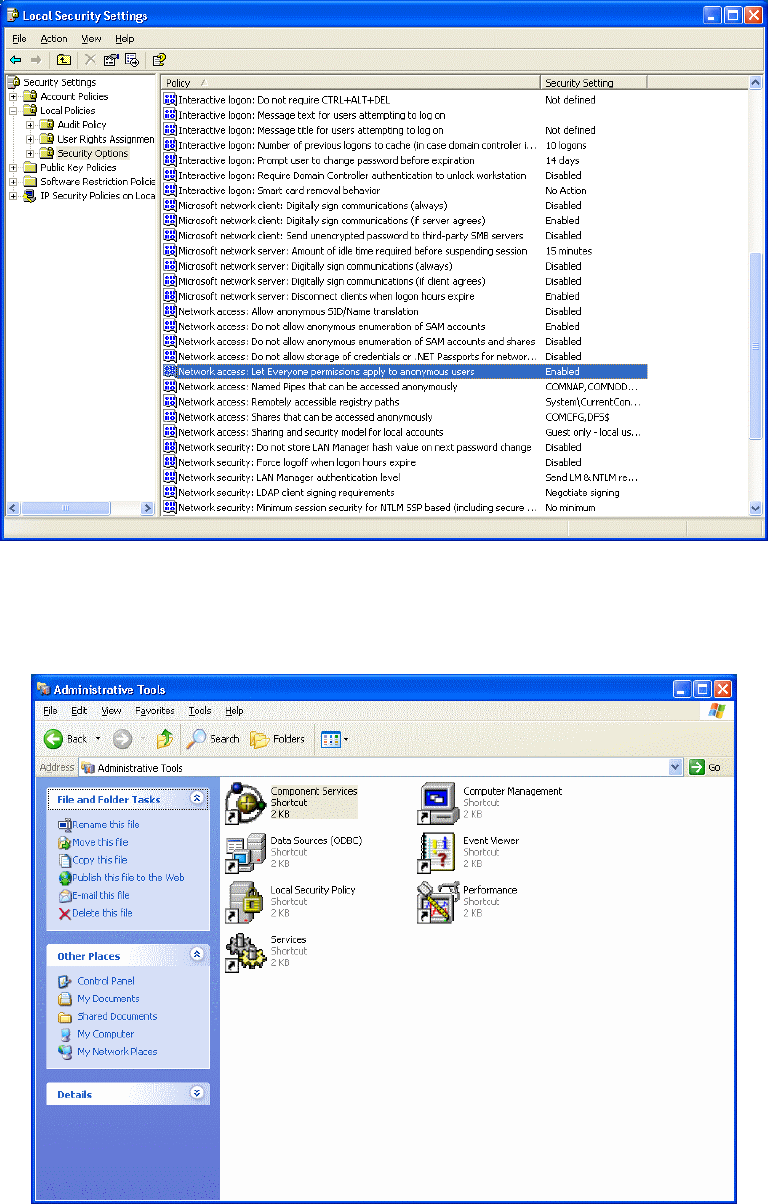
Task: Collapse the Local Policies tree node
Action: (x=13, y=110)
